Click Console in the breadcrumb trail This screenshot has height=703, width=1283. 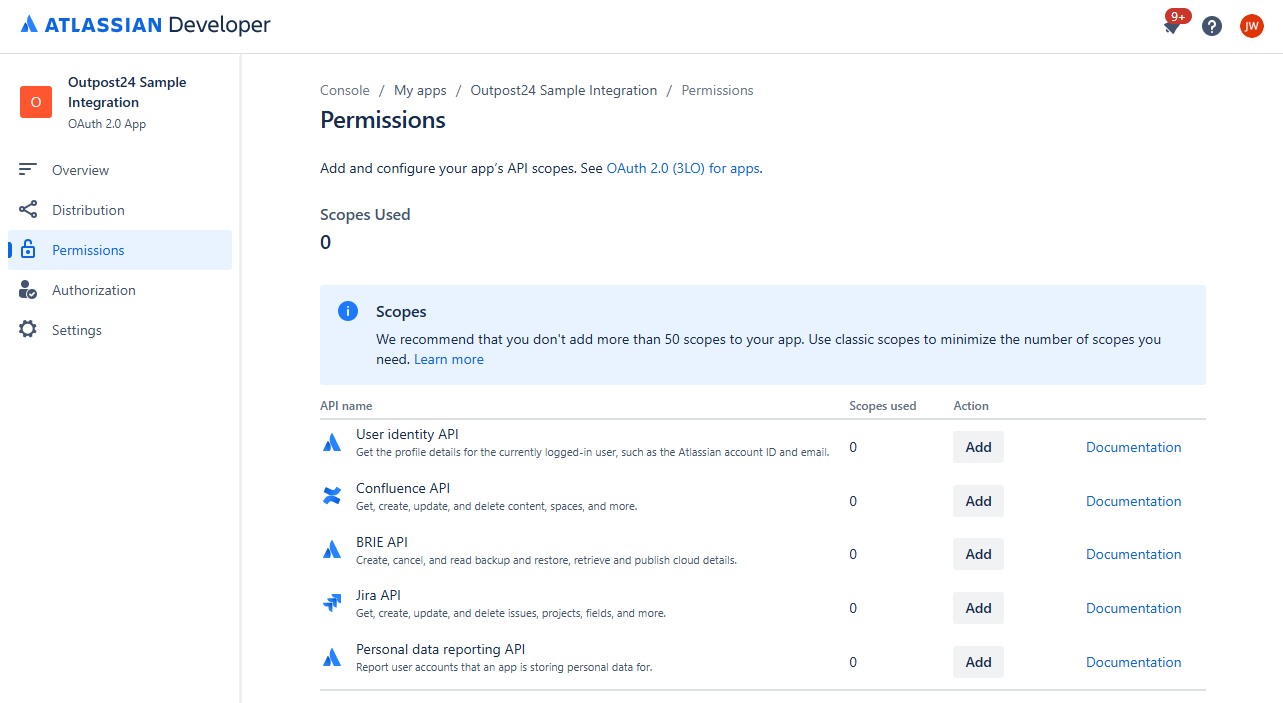pos(344,89)
